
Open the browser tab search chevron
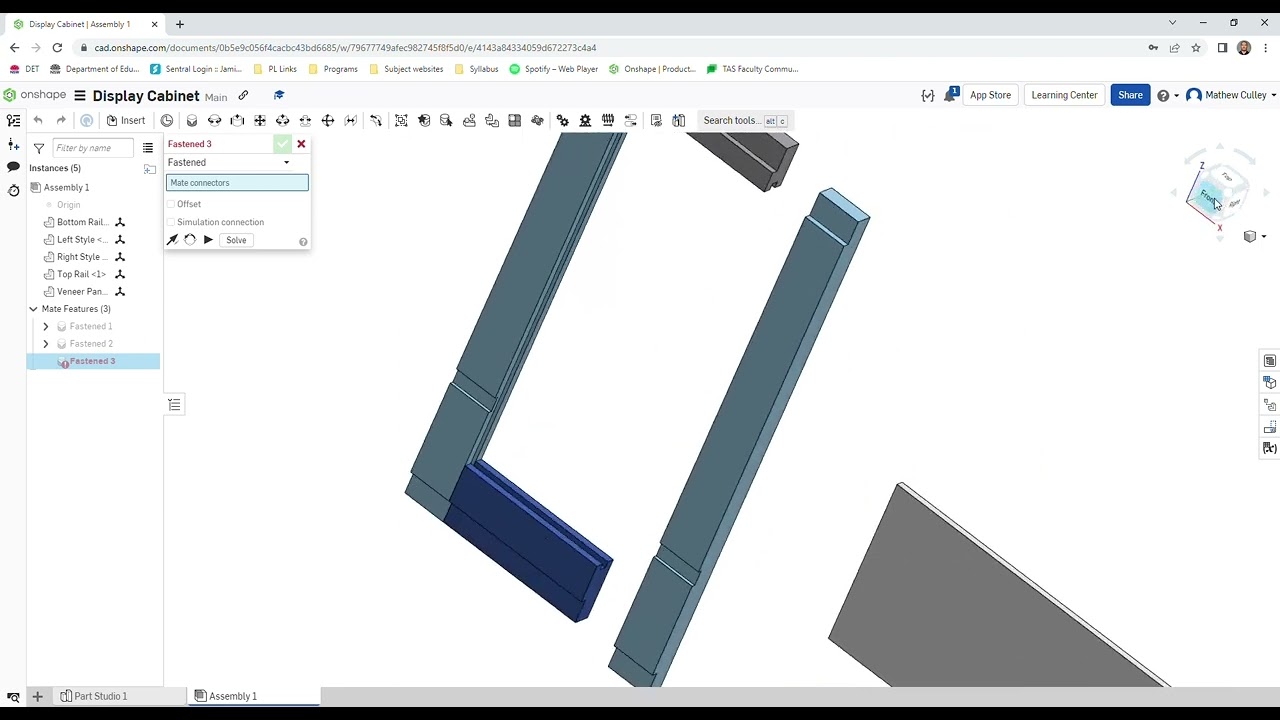[x=1172, y=23]
